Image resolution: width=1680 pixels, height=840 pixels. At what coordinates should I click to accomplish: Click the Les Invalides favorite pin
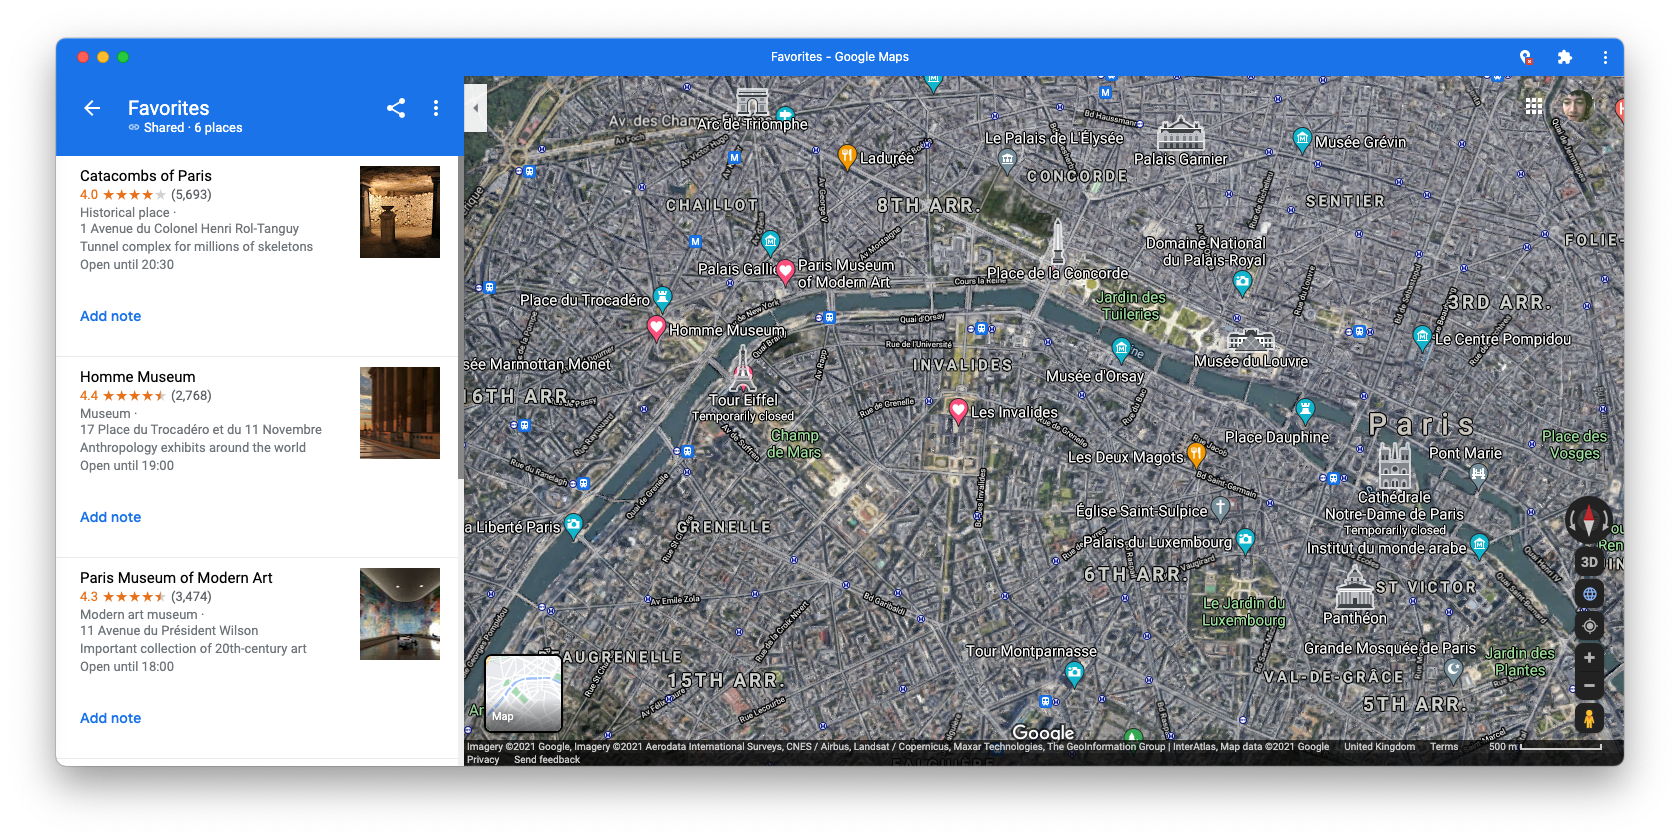958,409
